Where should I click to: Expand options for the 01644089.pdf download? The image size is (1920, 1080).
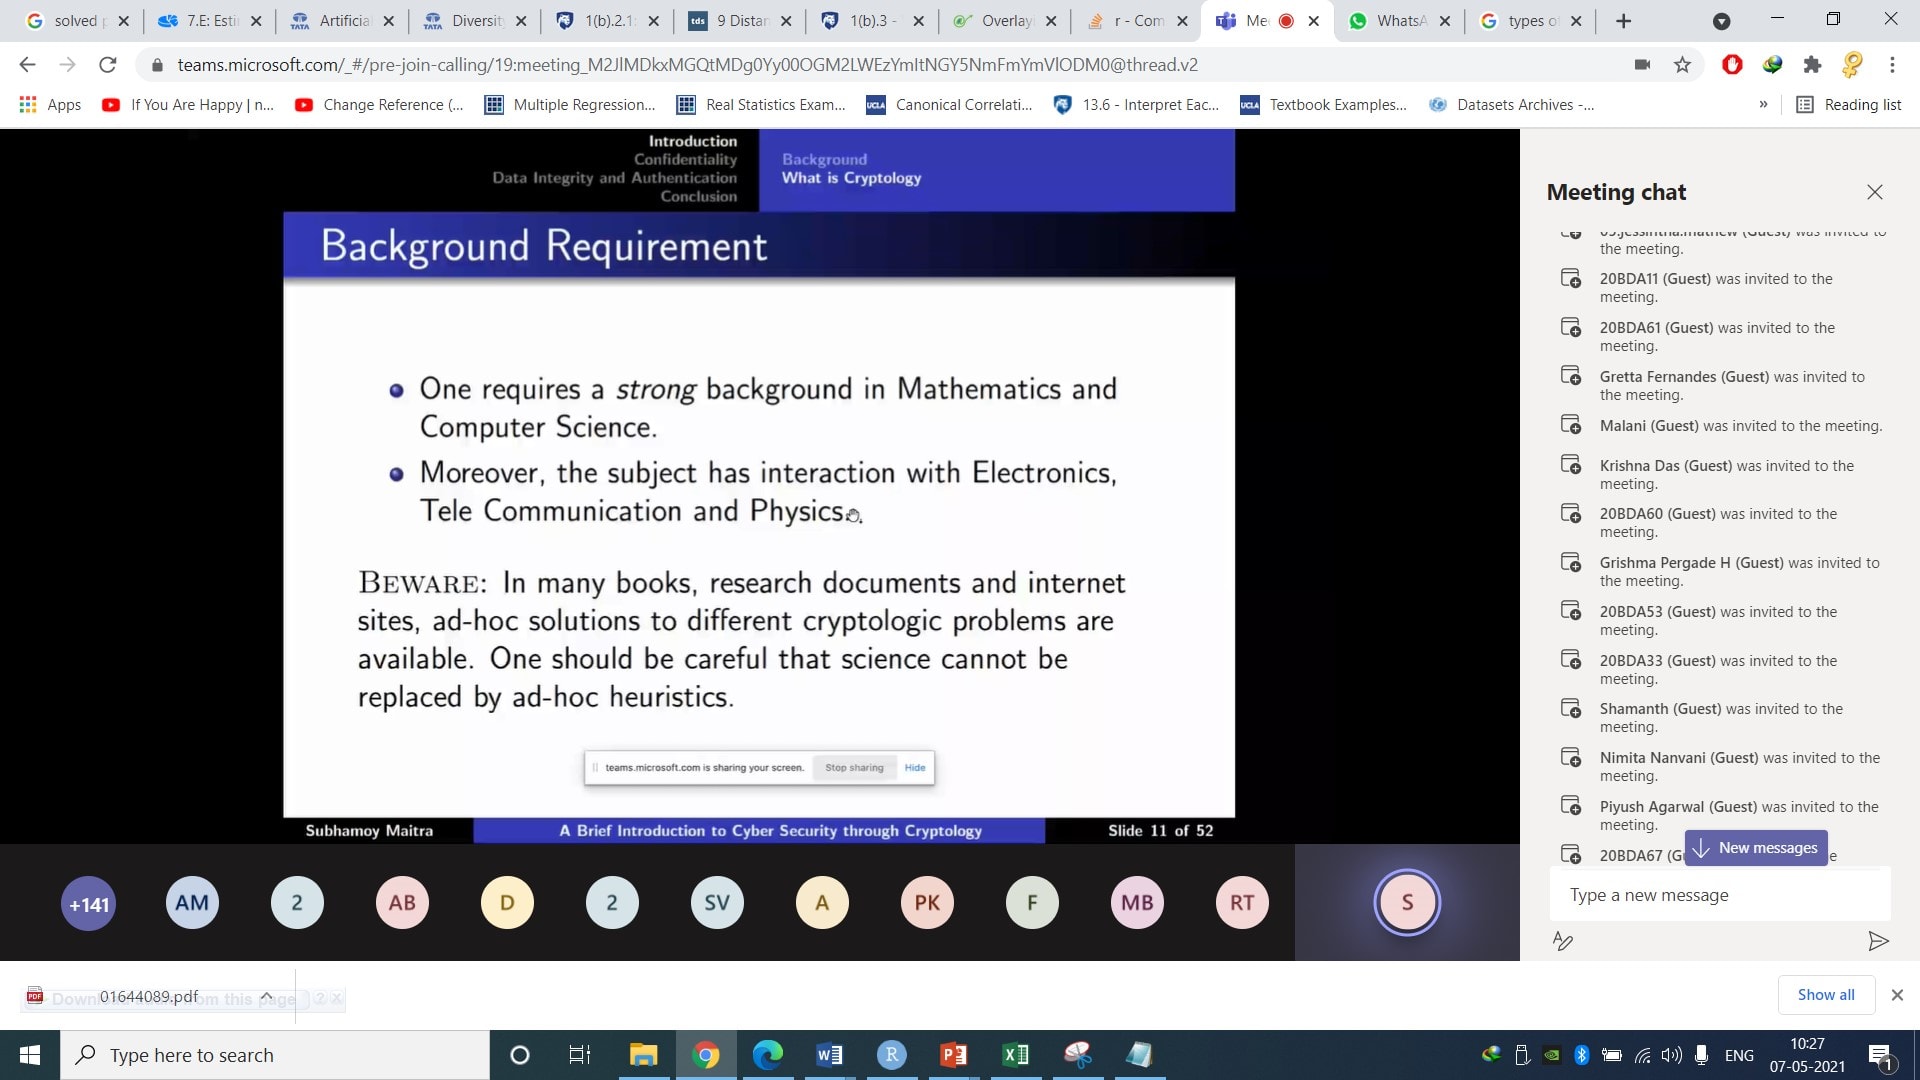267,997
